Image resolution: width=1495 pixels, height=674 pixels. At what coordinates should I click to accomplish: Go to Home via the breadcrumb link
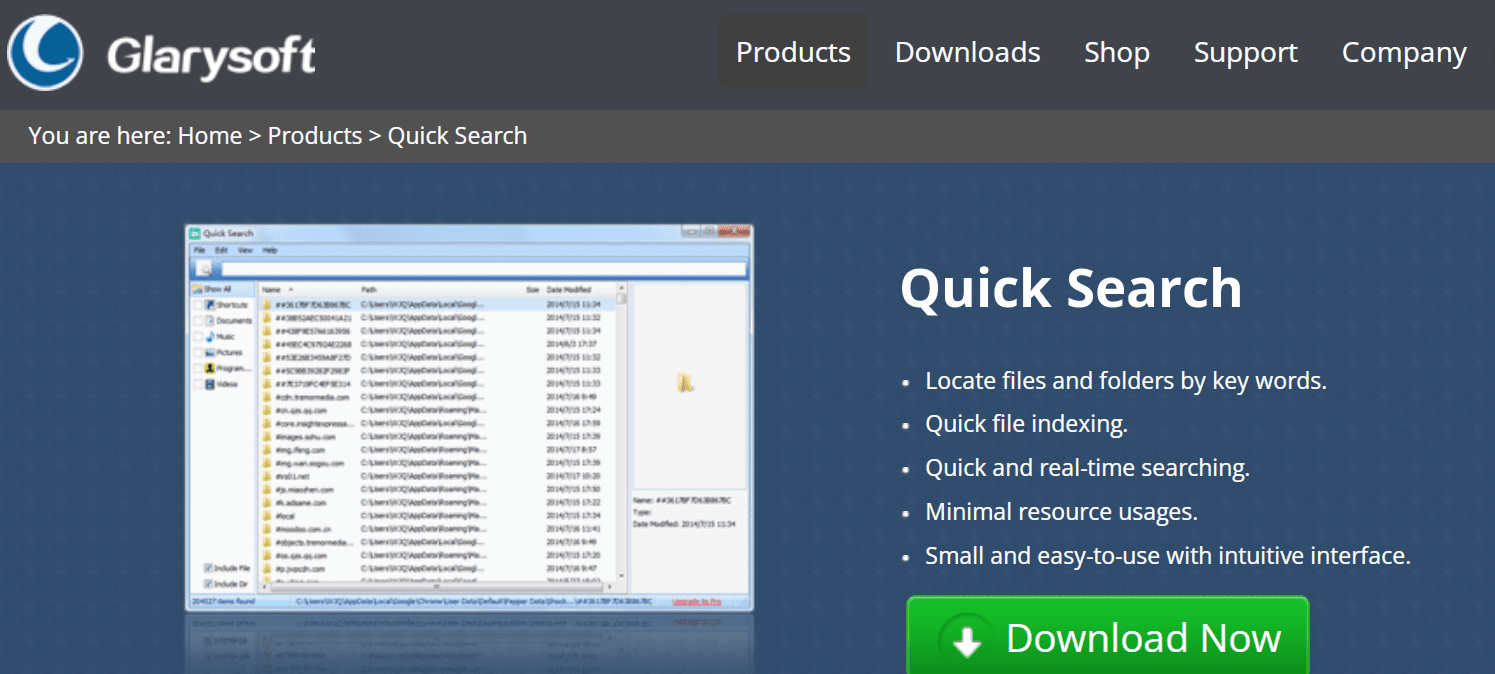(x=209, y=135)
